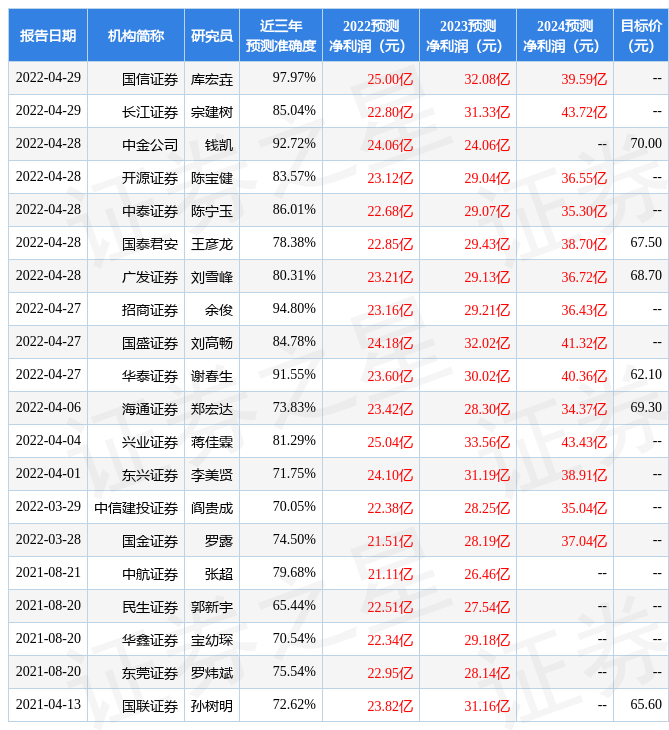Image resolution: width=669 pixels, height=730 pixels.
Task: Click researcher name 王彦龙
Action: click(212, 244)
